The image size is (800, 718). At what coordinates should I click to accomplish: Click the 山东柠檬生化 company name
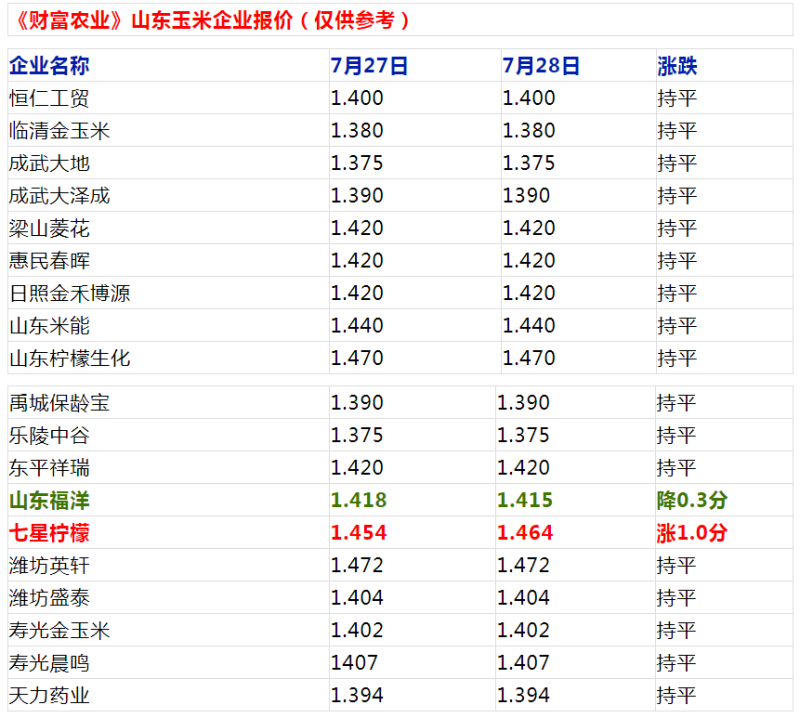69,358
